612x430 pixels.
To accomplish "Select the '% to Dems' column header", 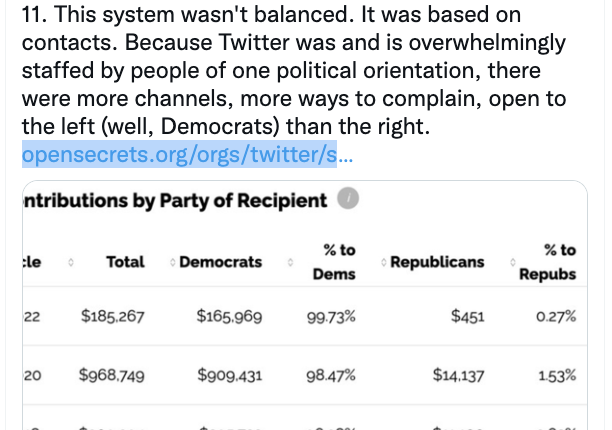I will coord(334,262).
